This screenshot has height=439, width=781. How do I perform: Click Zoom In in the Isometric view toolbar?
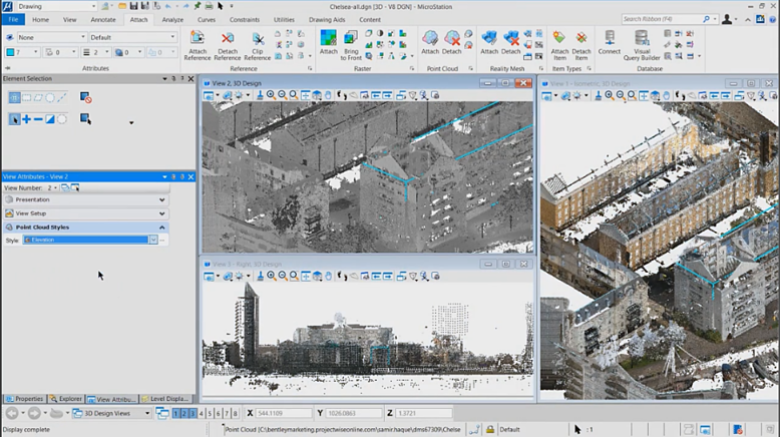point(609,96)
